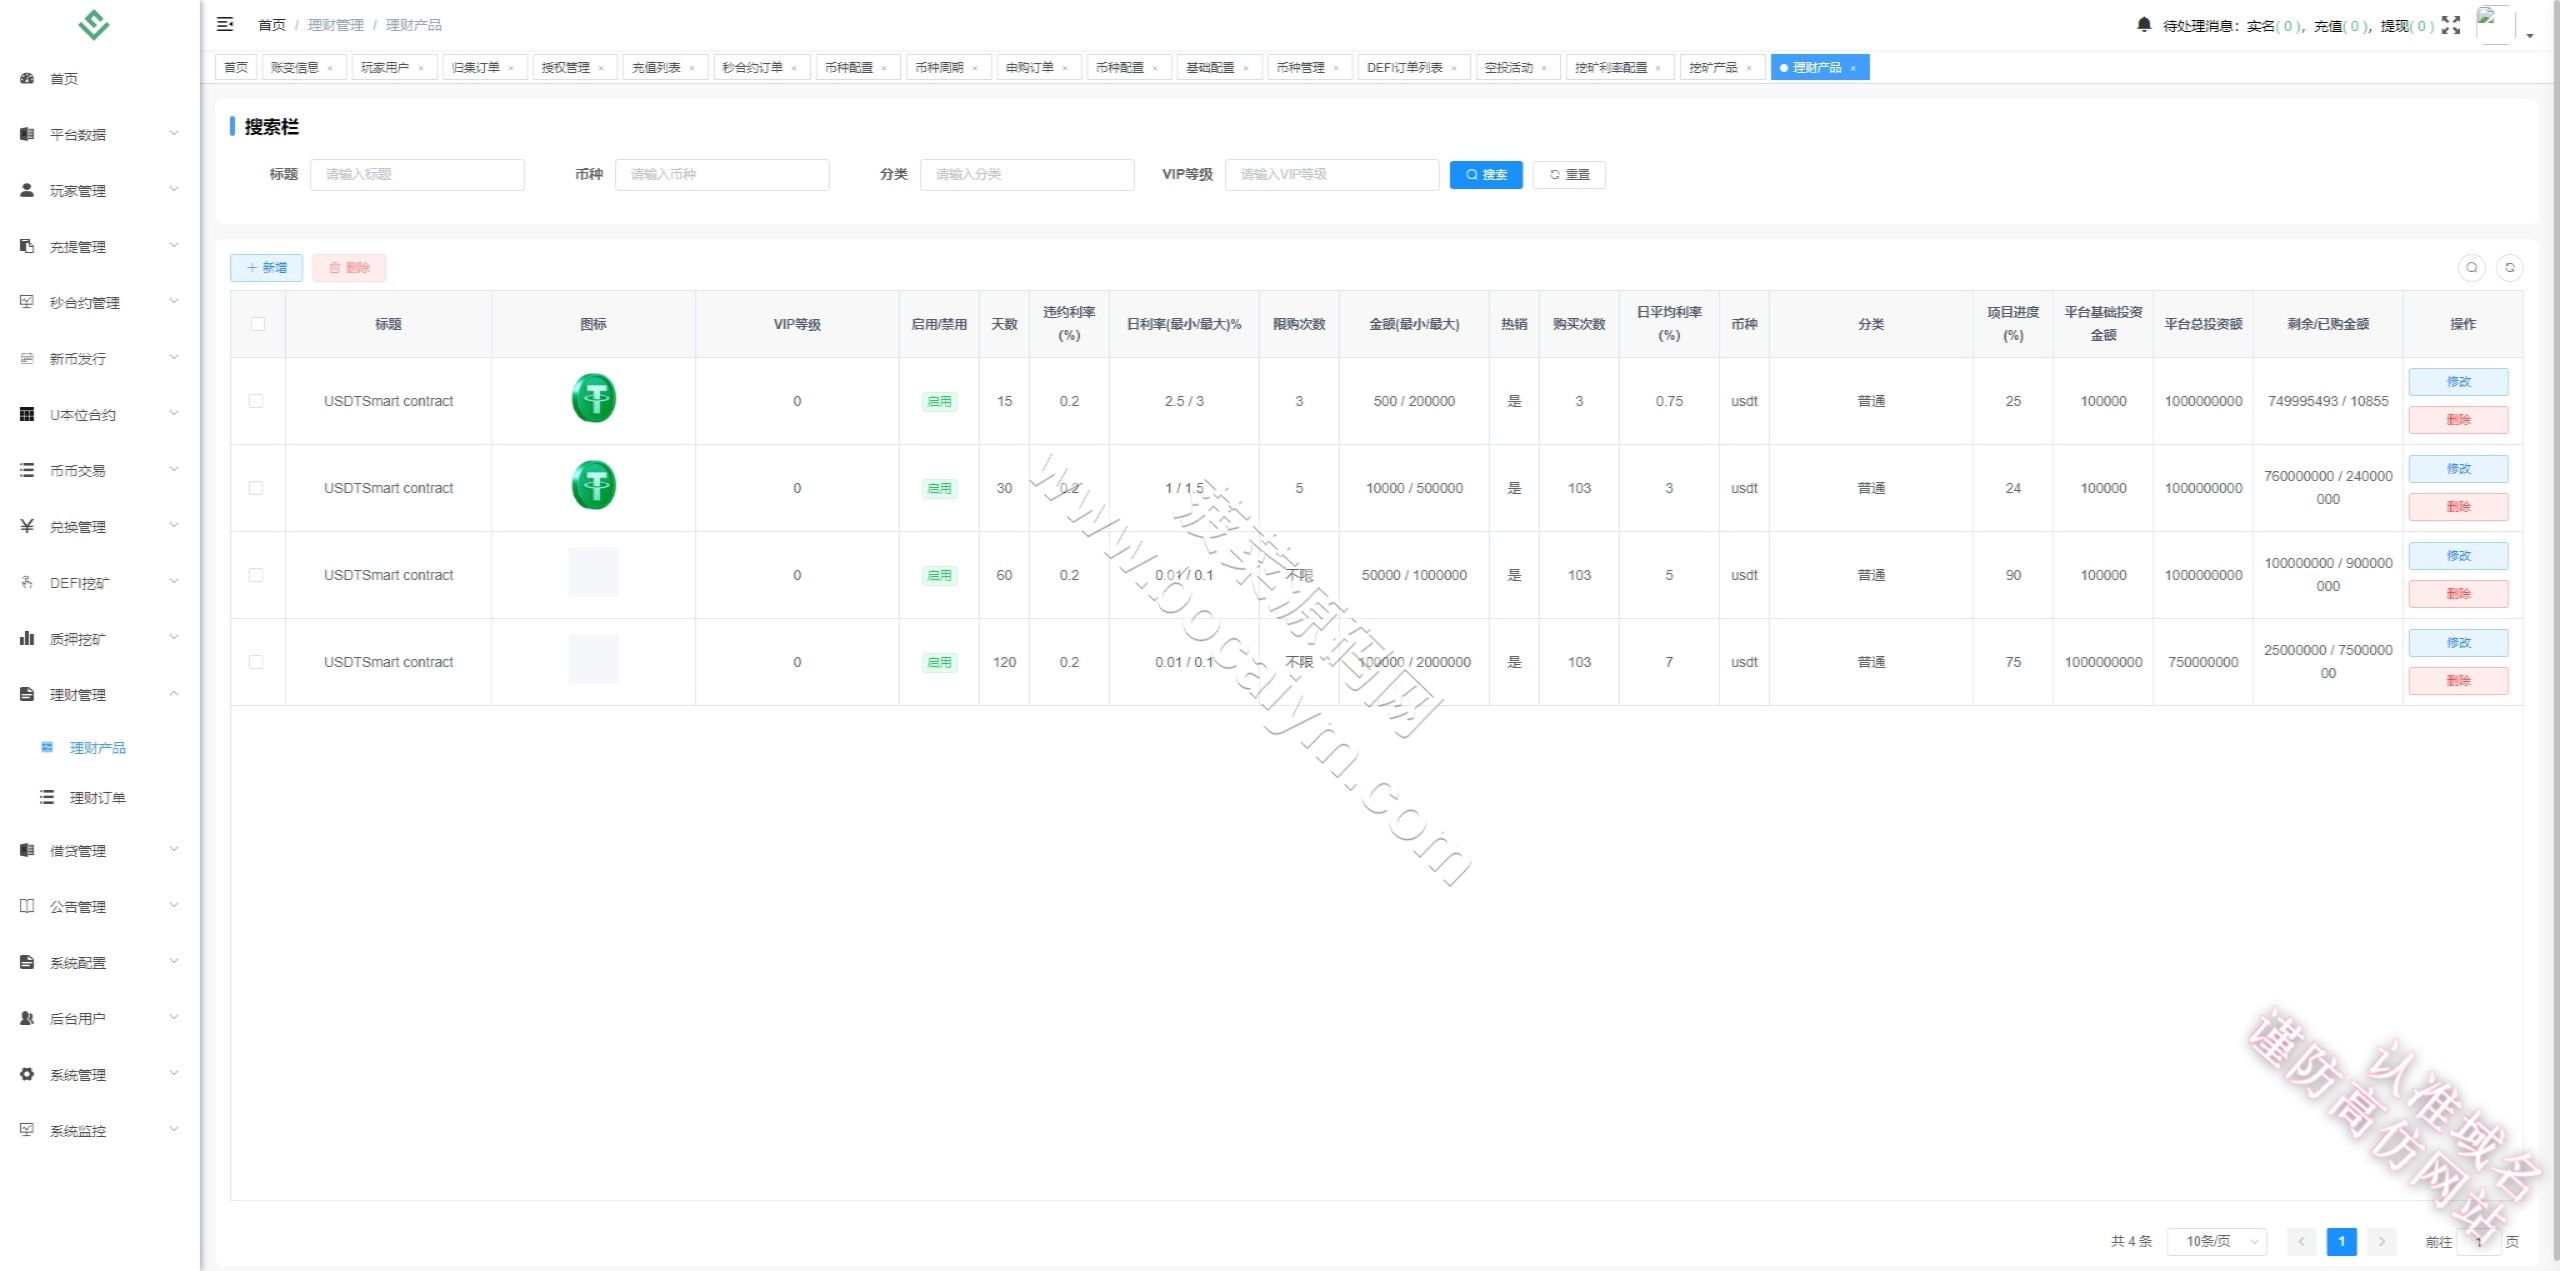Check the 15-day USDTSmart contract row checkbox
2560x1271 pixels.
256,401
